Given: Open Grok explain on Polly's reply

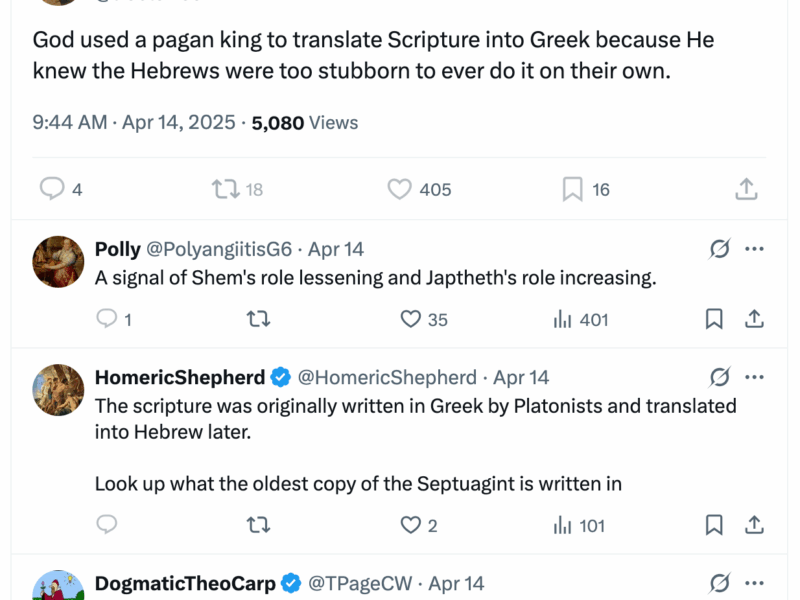Looking at the screenshot, I should pyautogui.click(x=719, y=249).
